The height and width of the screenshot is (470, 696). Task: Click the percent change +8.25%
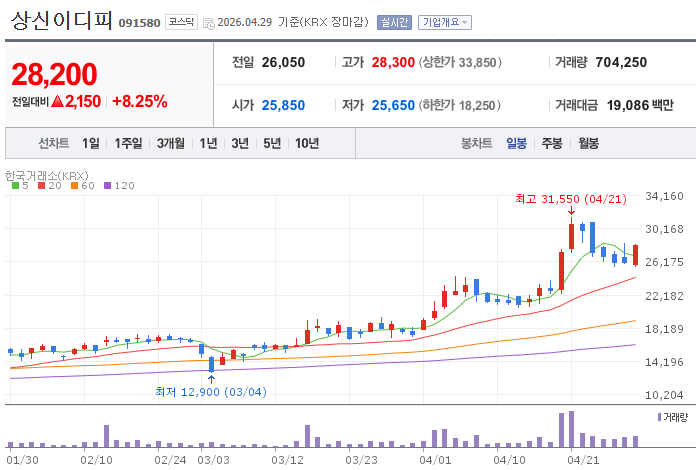140,102
